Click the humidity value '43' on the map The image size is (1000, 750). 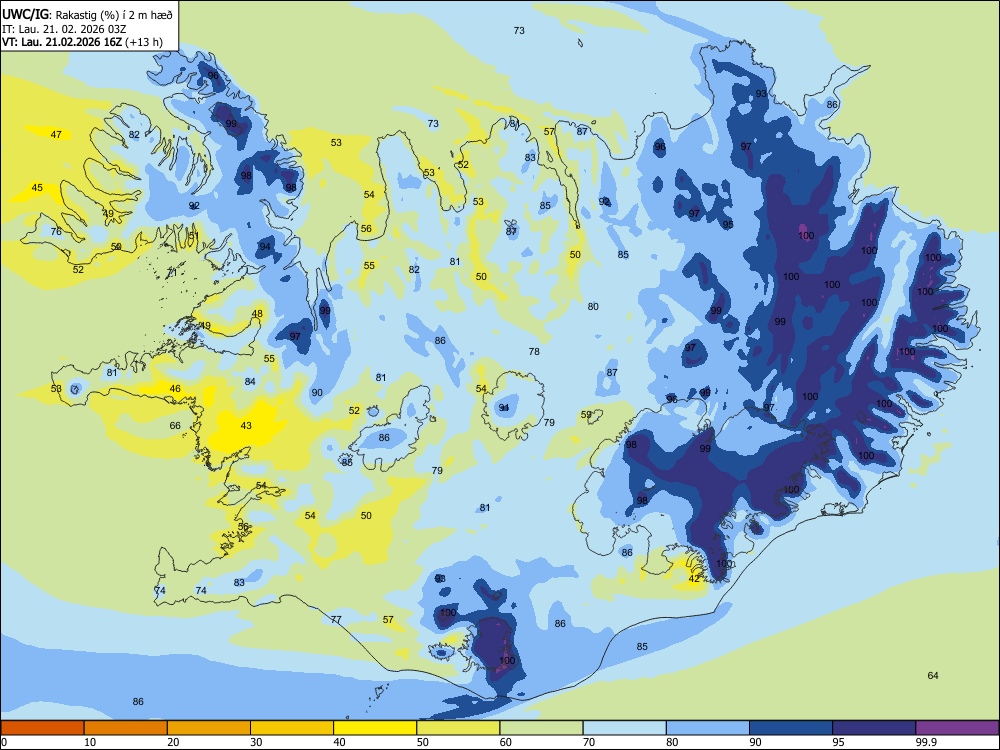pos(246,425)
